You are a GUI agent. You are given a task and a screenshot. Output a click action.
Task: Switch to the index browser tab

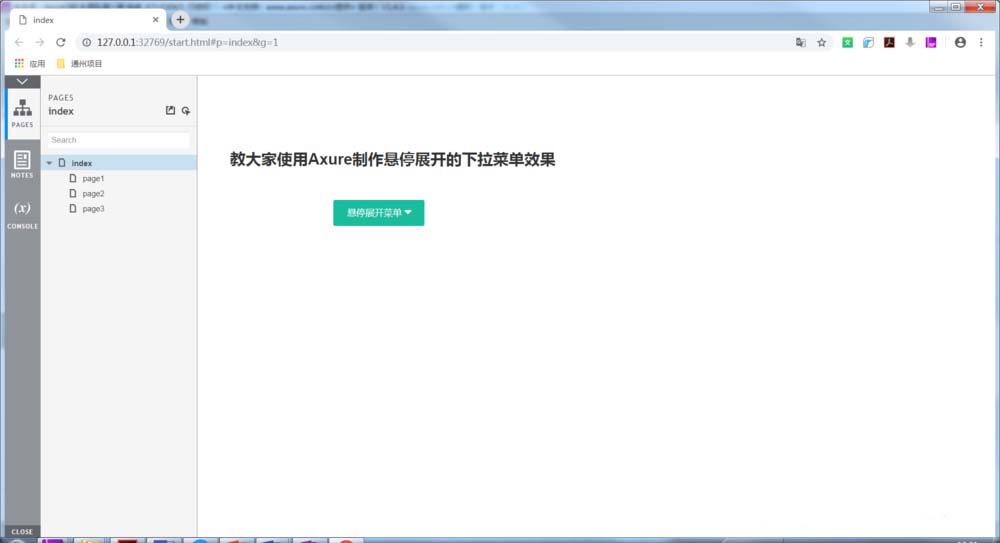[85, 20]
